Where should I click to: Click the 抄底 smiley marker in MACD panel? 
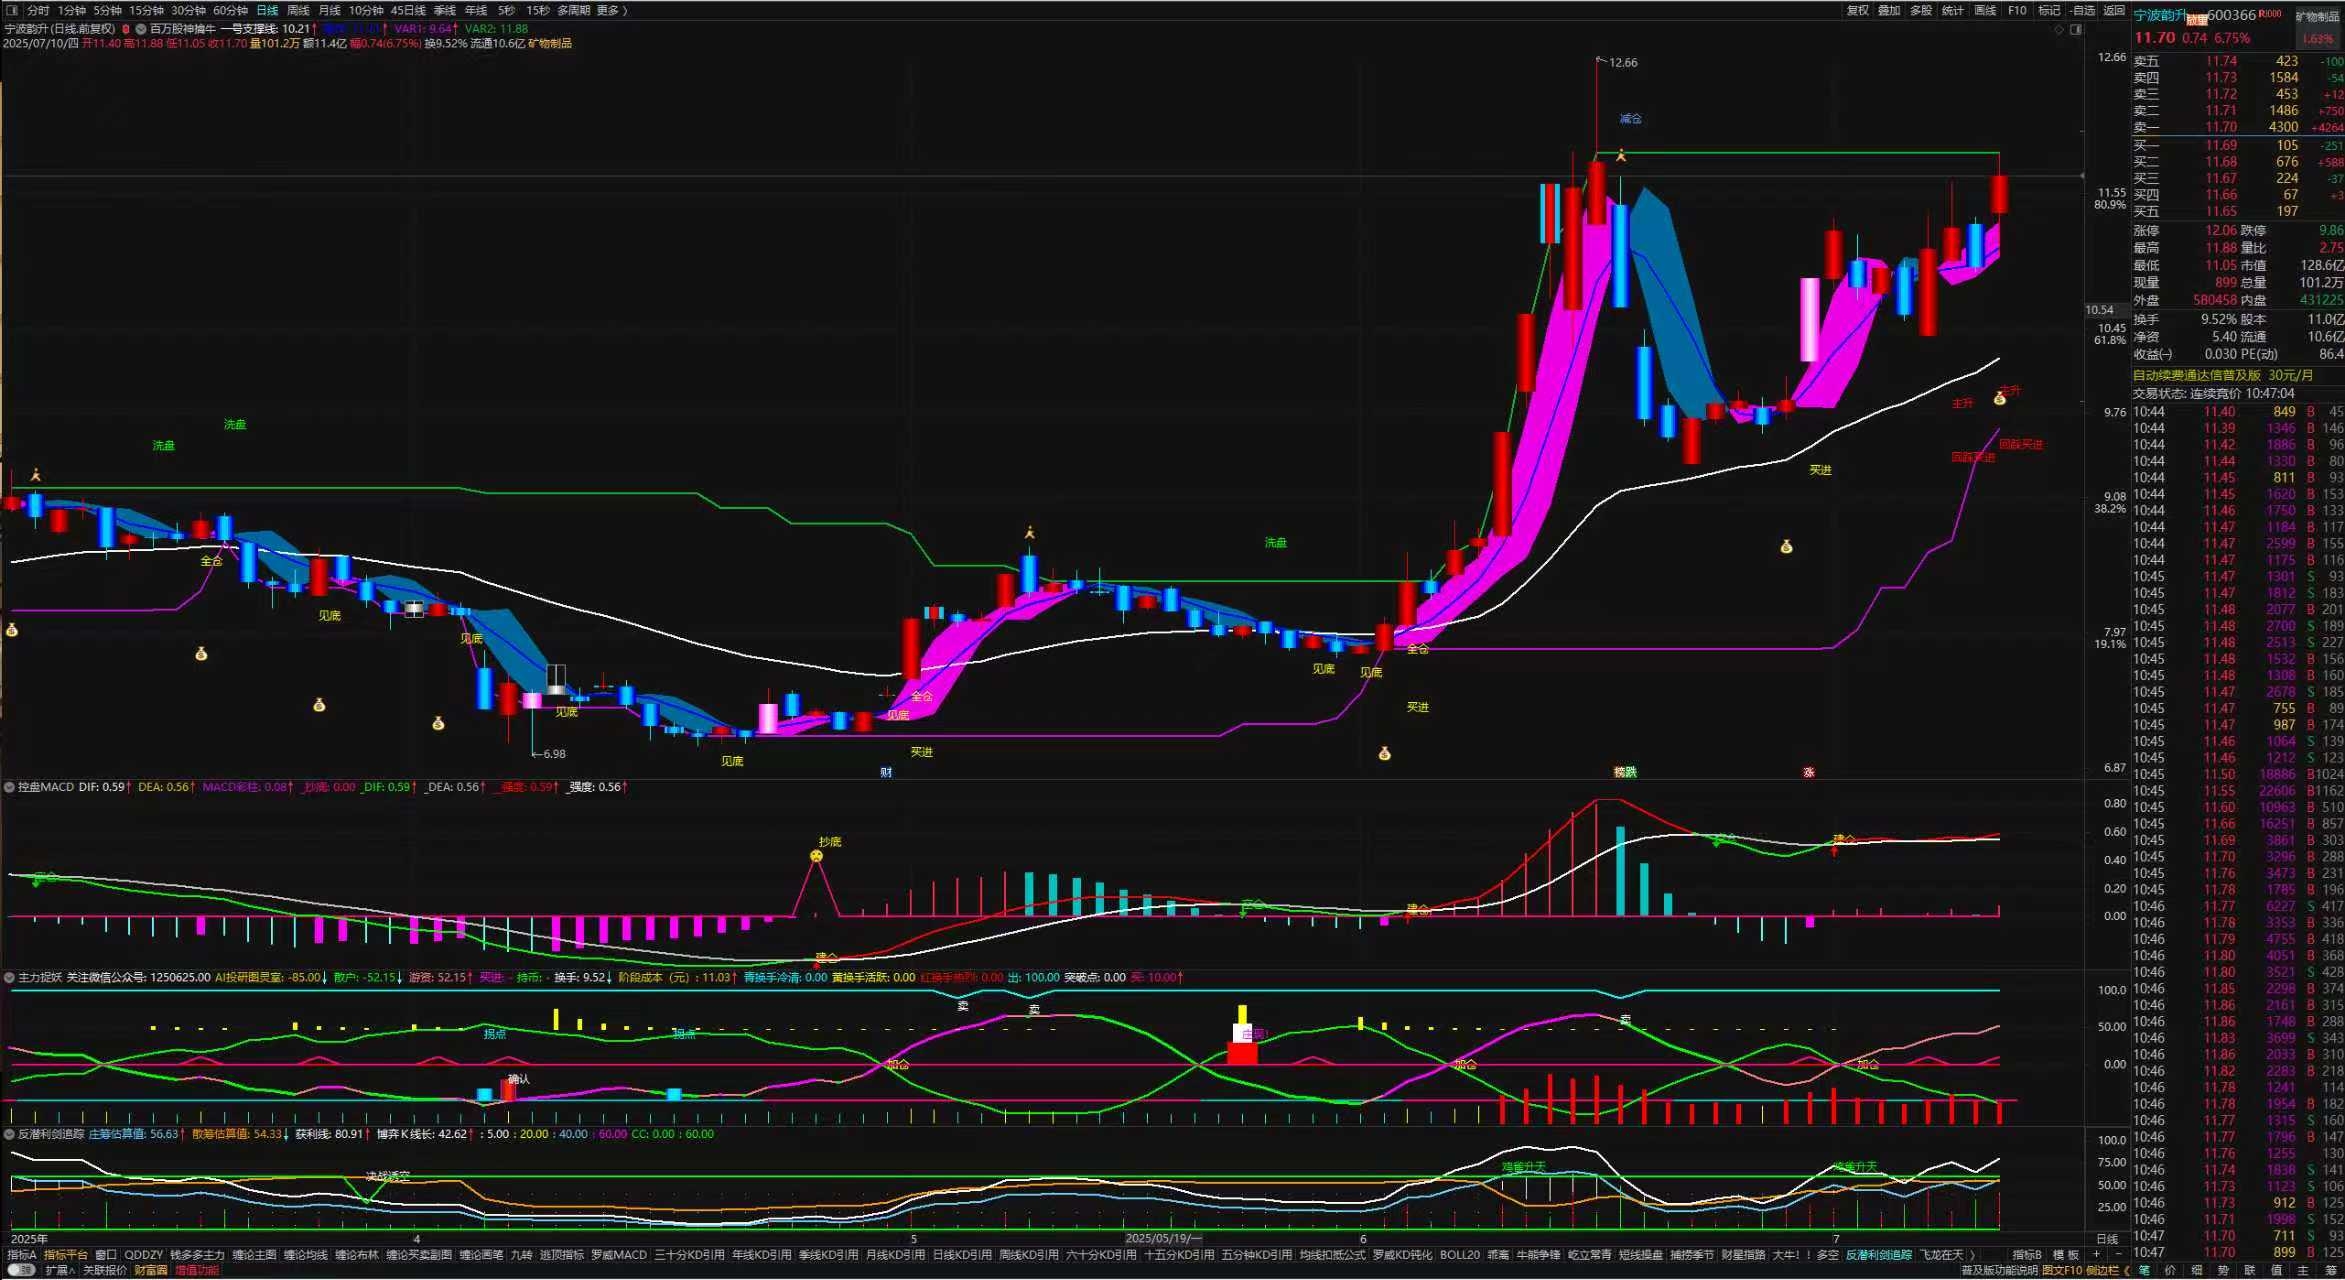[x=816, y=856]
